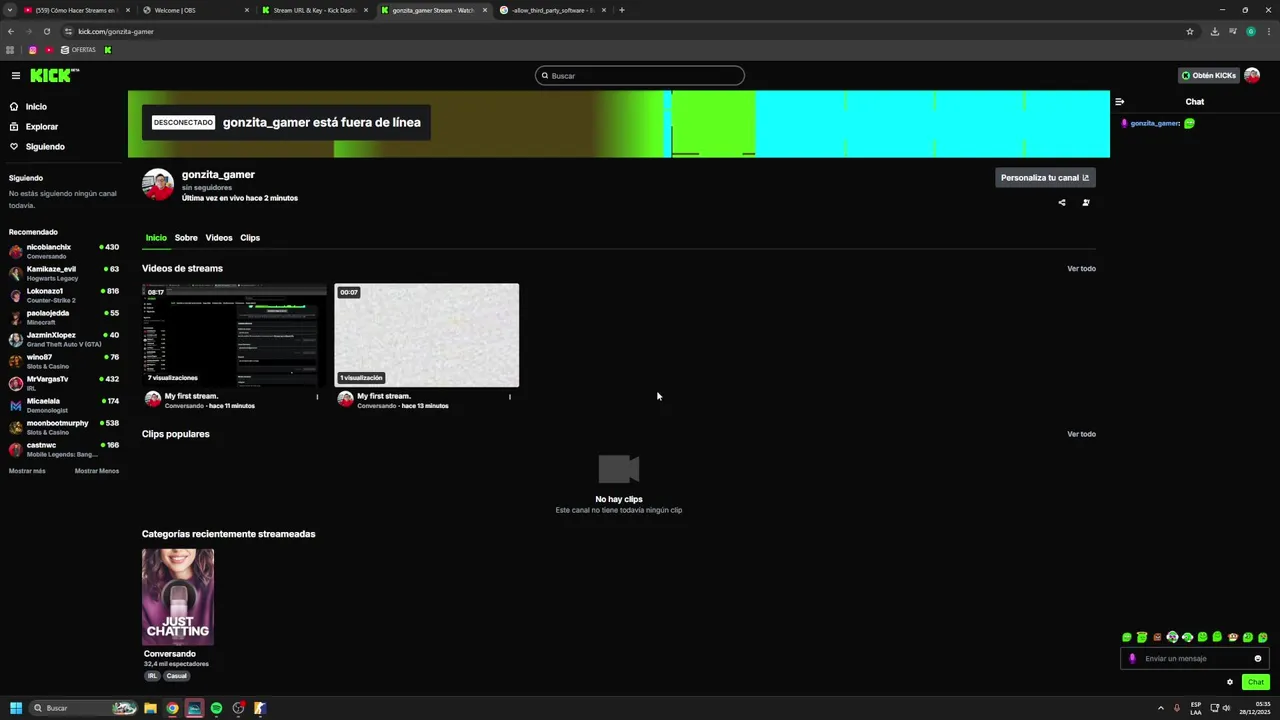
Task: Click Personaliza tu canal button
Action: pyautogui.click(x=1045, y=178)
